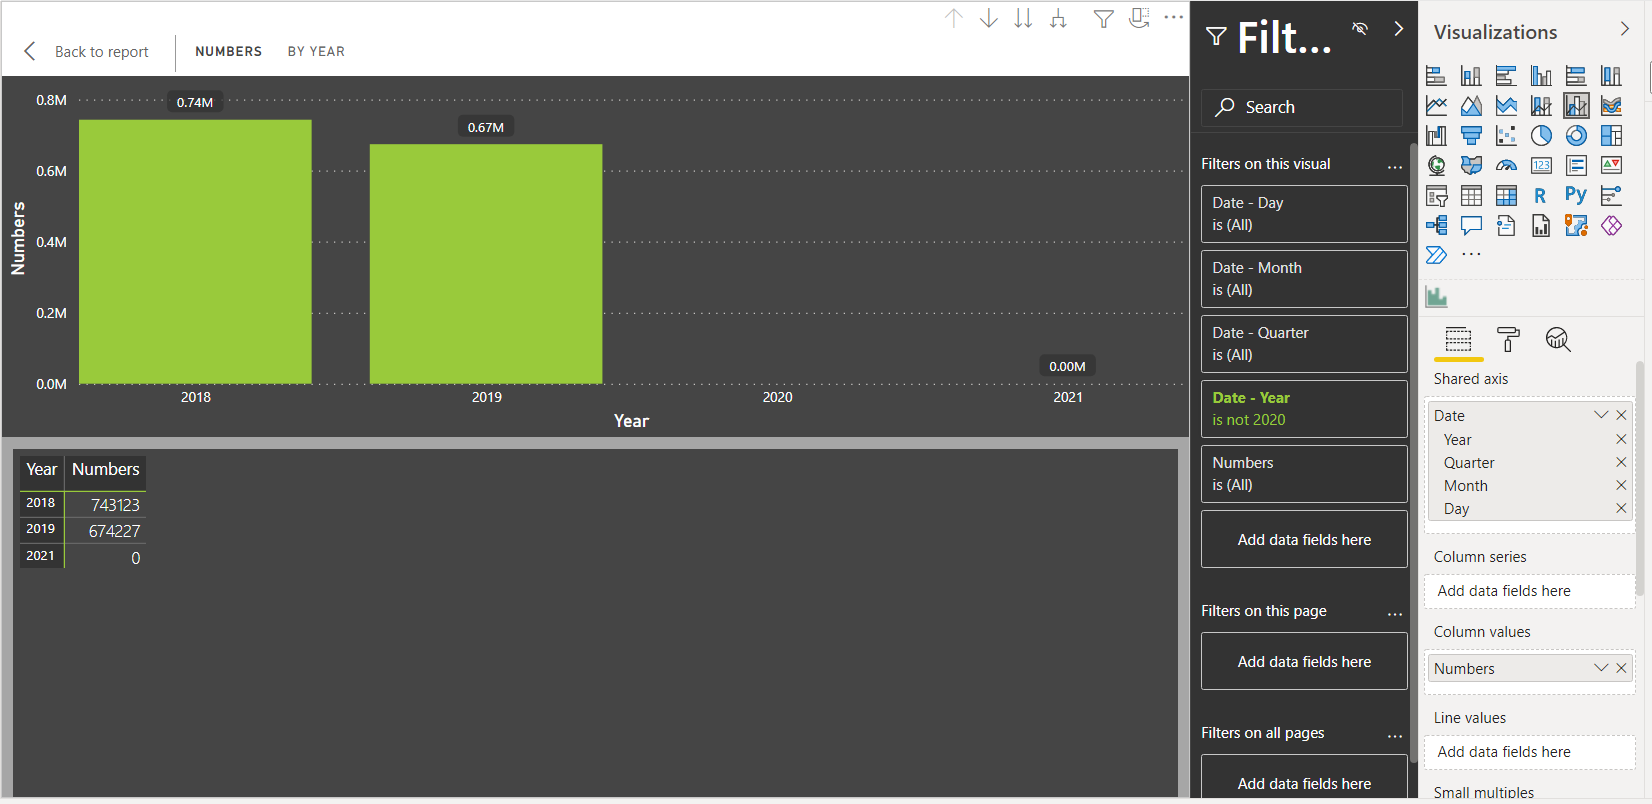Expand all down one level forked arrow

[1058, 18]
